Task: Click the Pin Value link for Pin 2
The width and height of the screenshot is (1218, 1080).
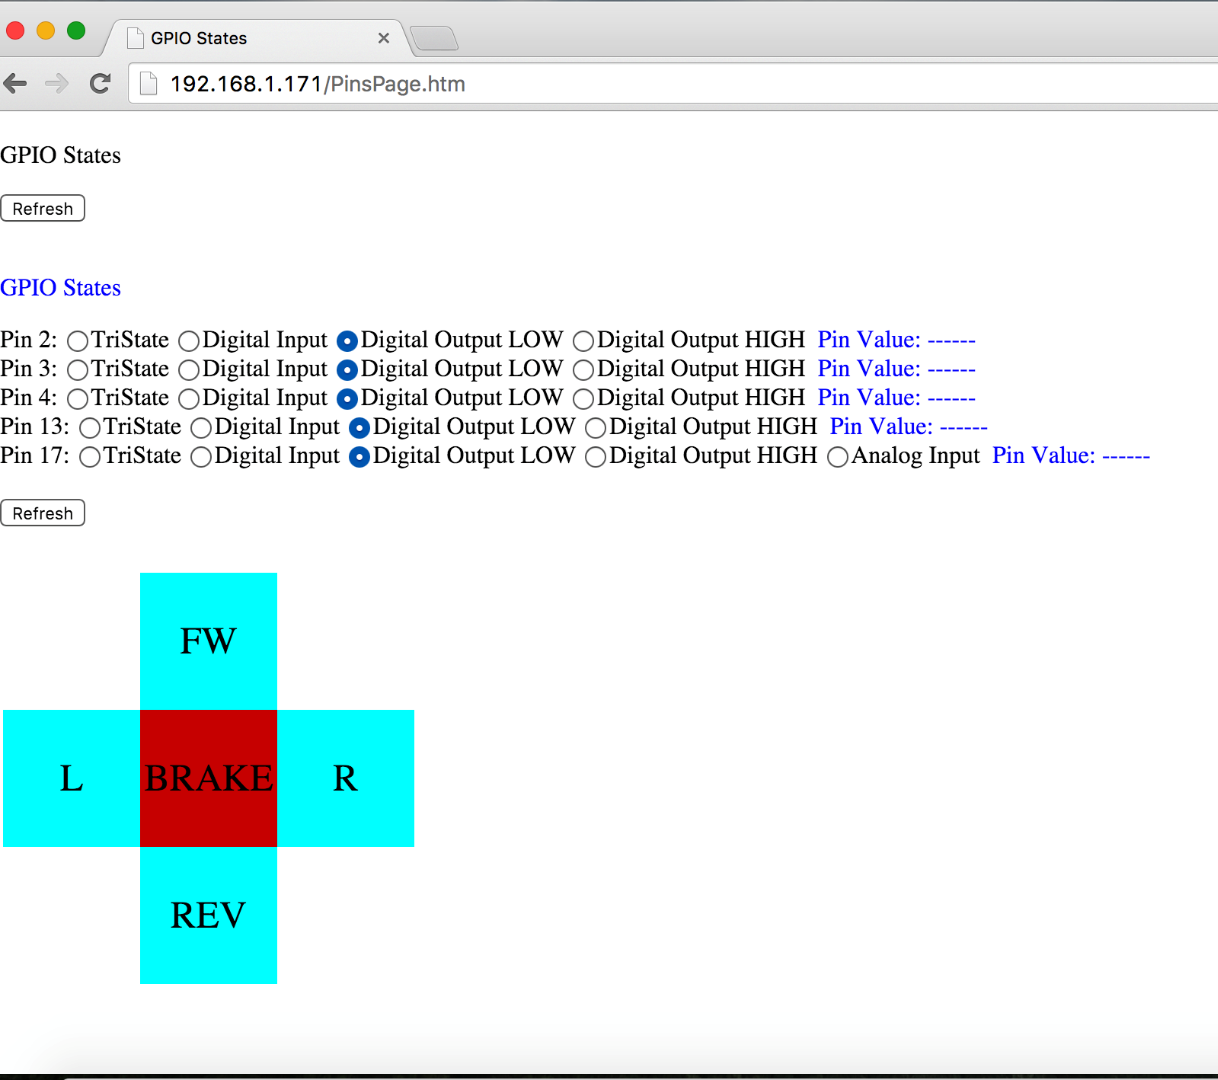Action: [895, 339]
